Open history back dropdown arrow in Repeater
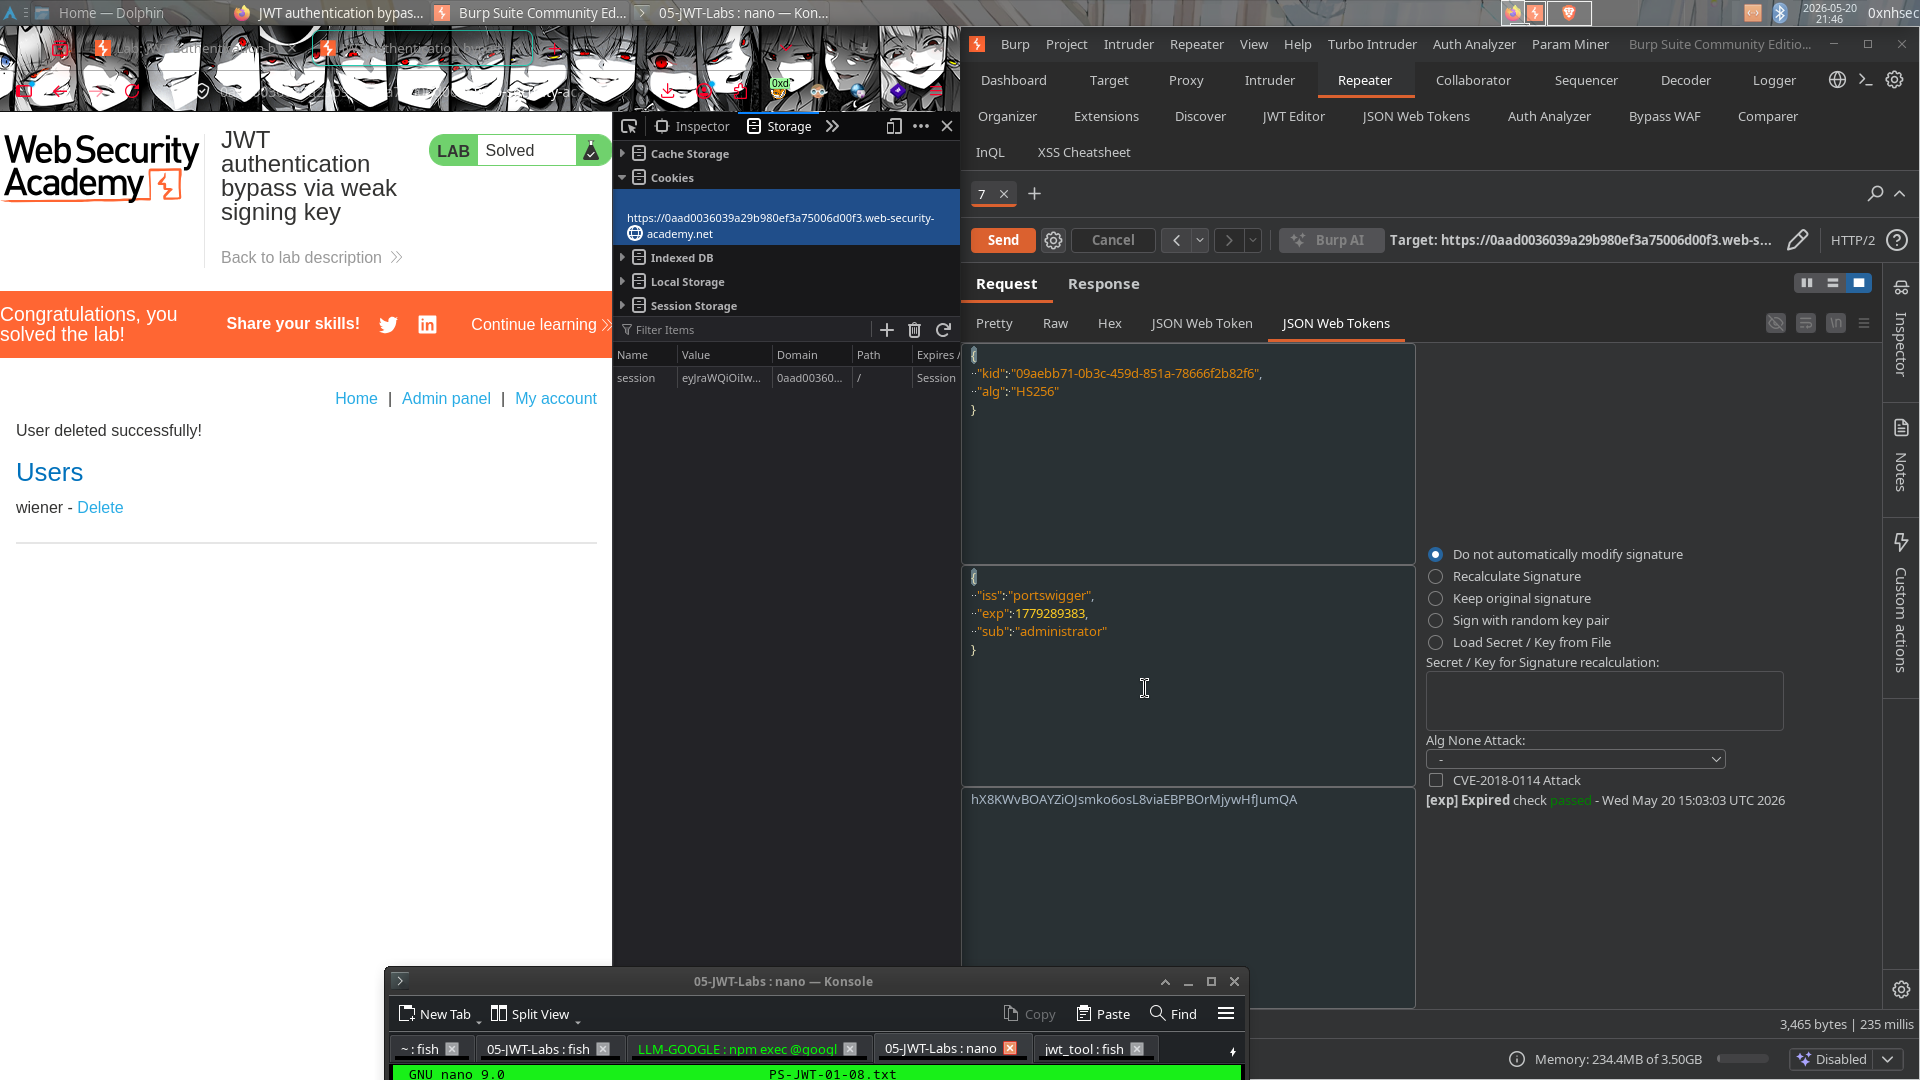The image size is (1920, 1080). click(1199, 240)
